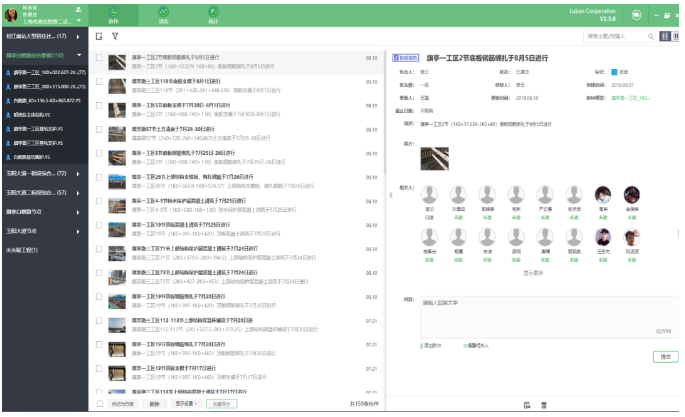Select the sidebar model ending with (77)

45,72
